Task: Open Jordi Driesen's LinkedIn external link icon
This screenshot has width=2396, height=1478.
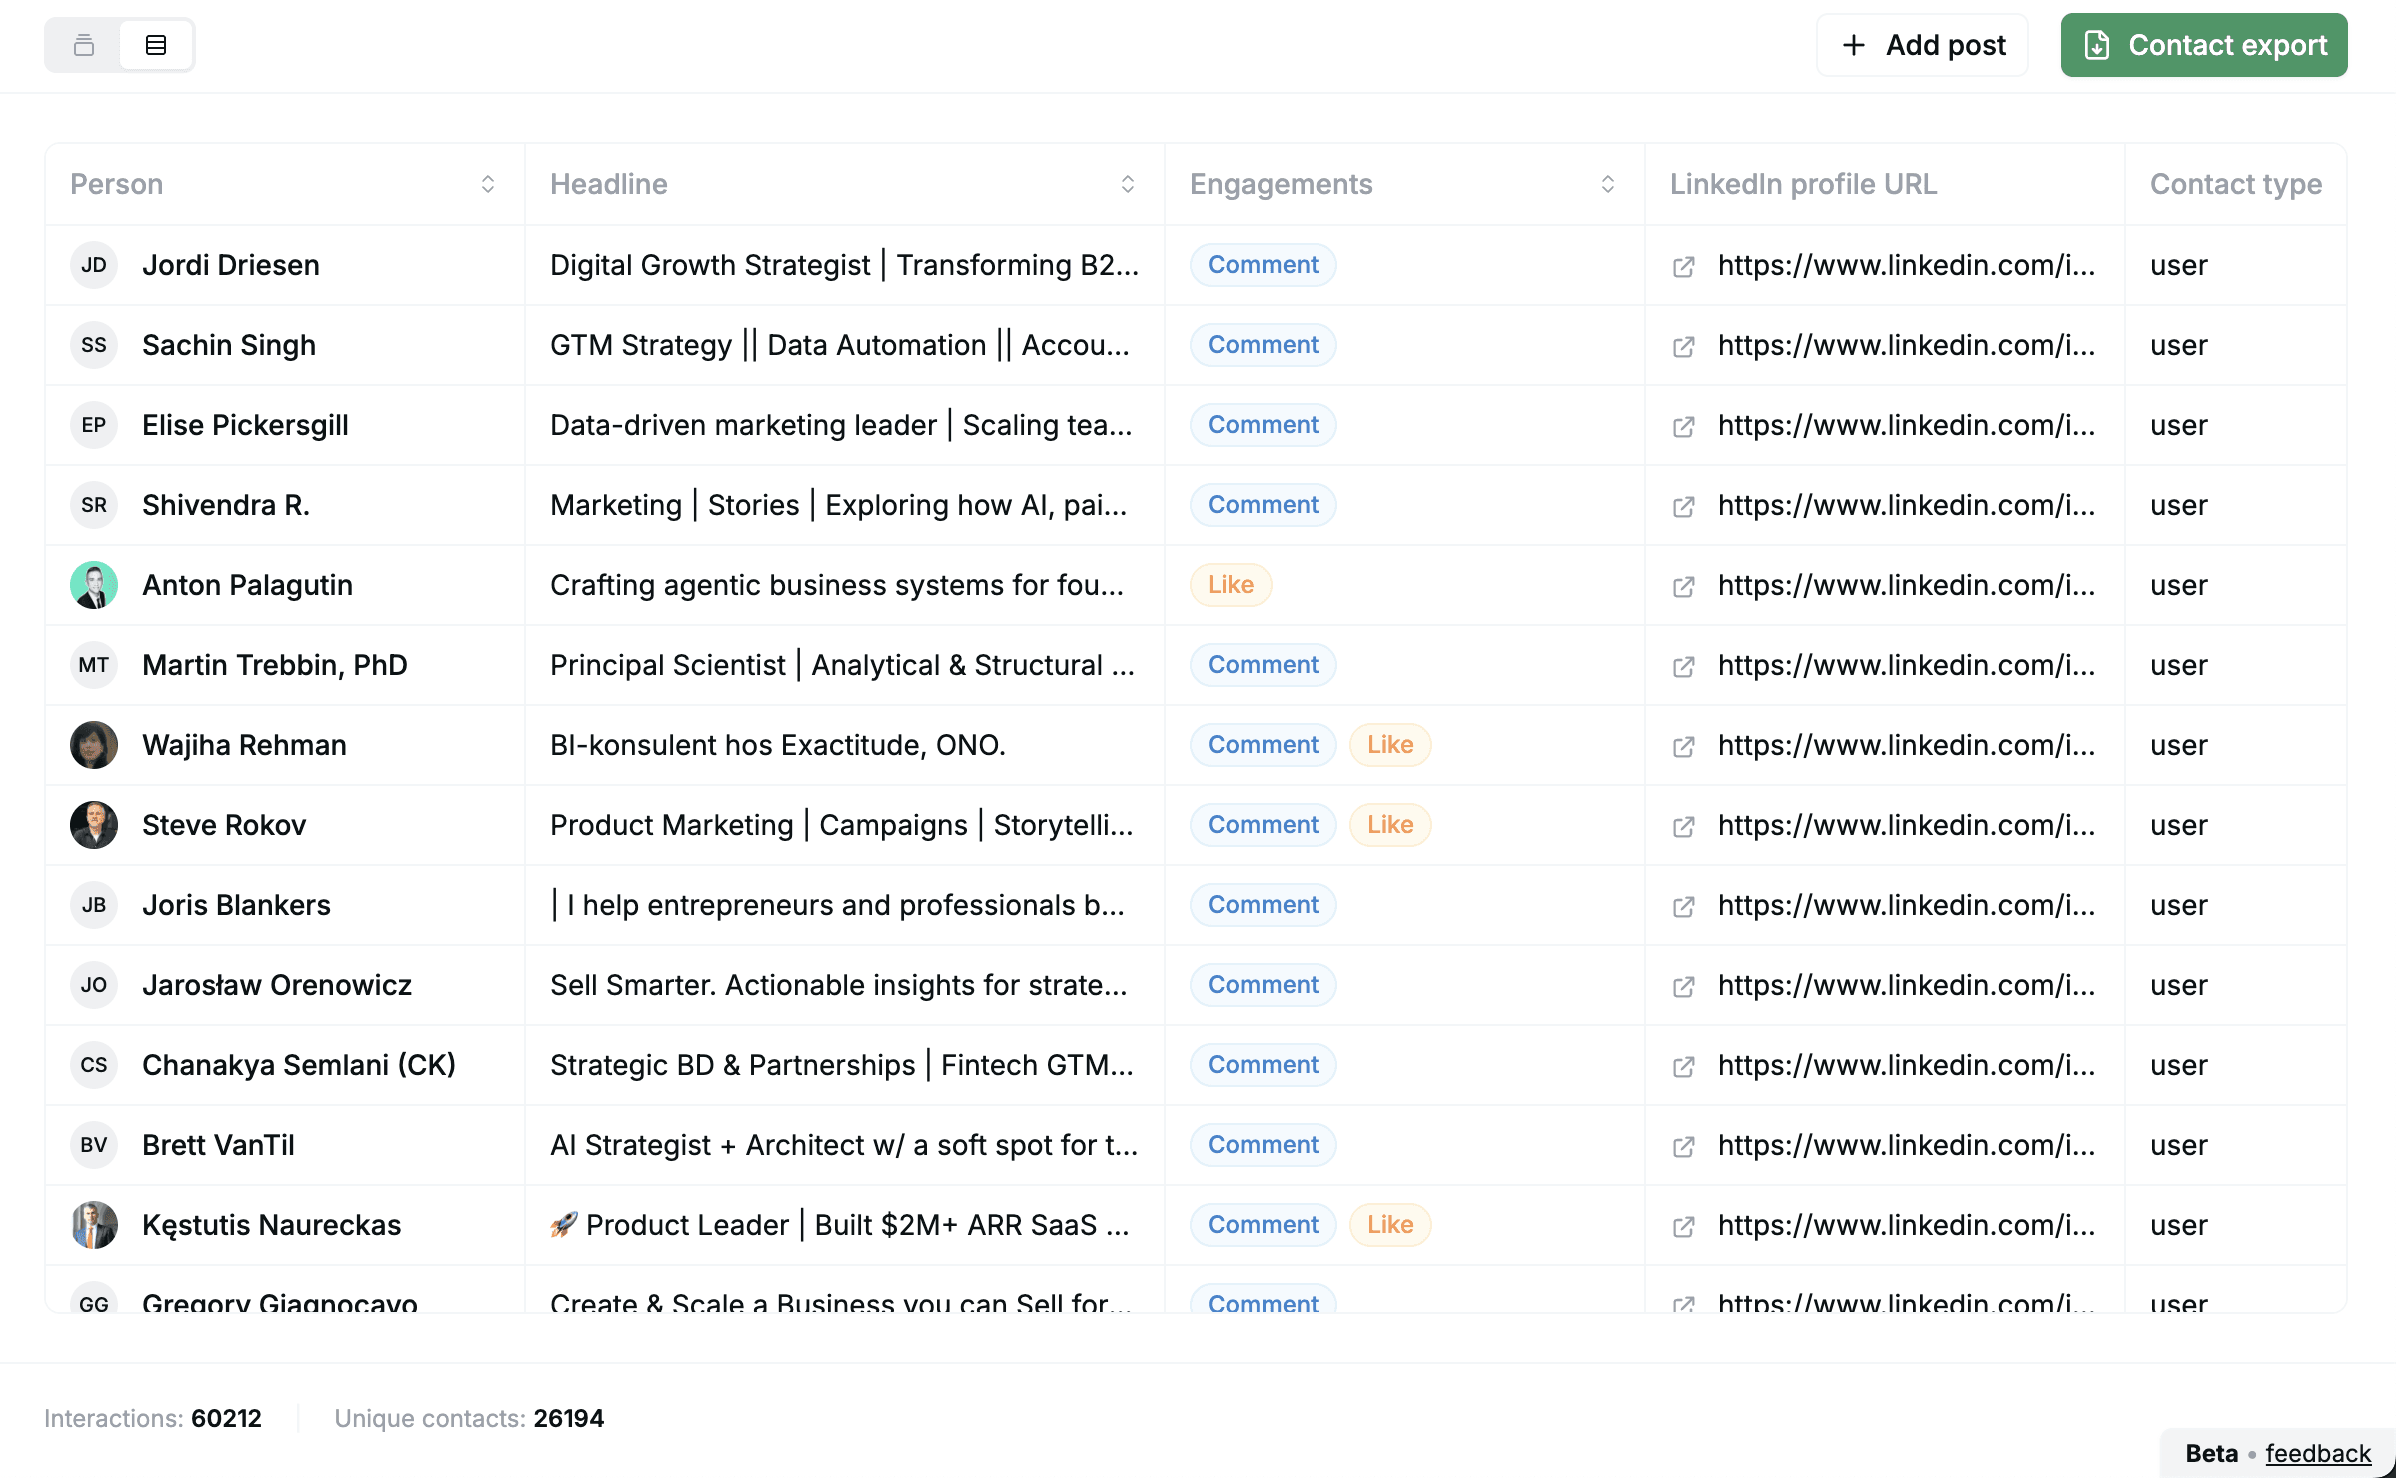Action: [x=1684, y=266]
